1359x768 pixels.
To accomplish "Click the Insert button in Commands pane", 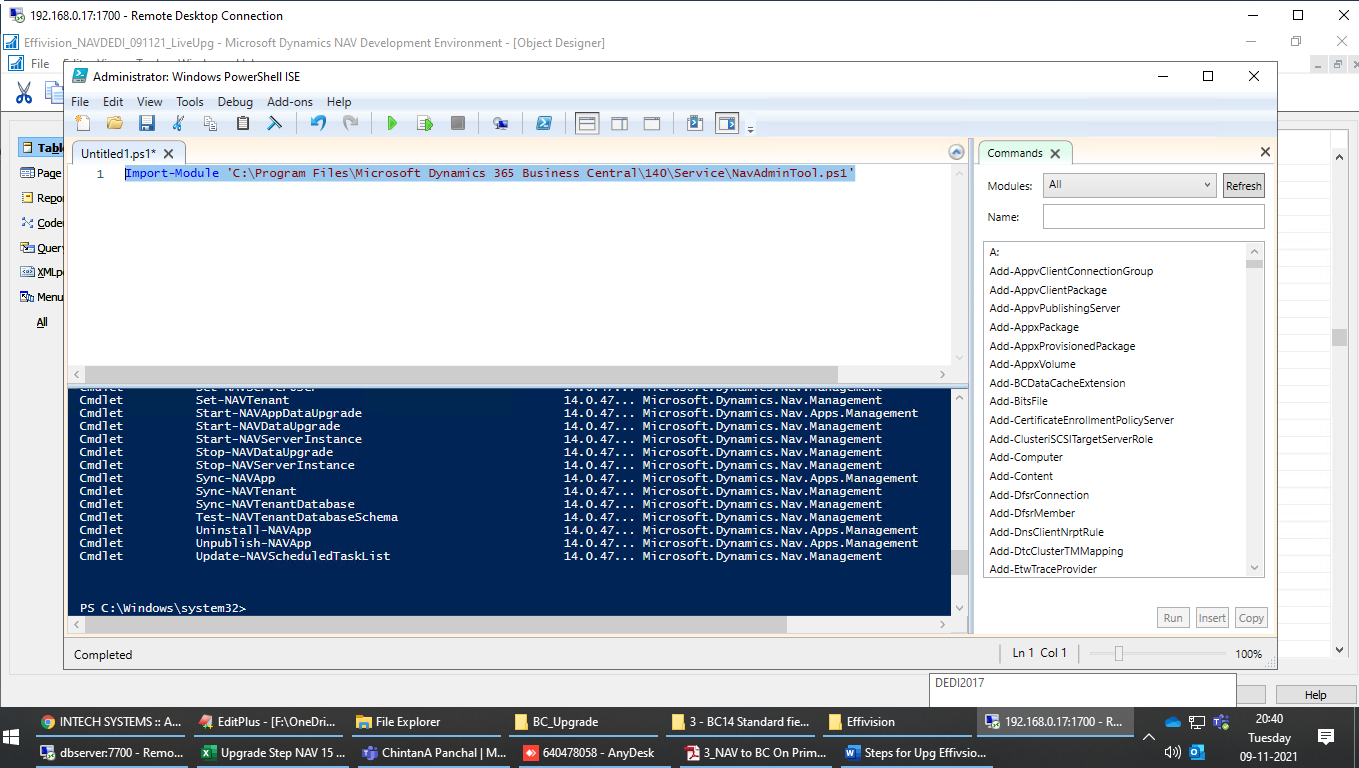I will point(1212,618).
